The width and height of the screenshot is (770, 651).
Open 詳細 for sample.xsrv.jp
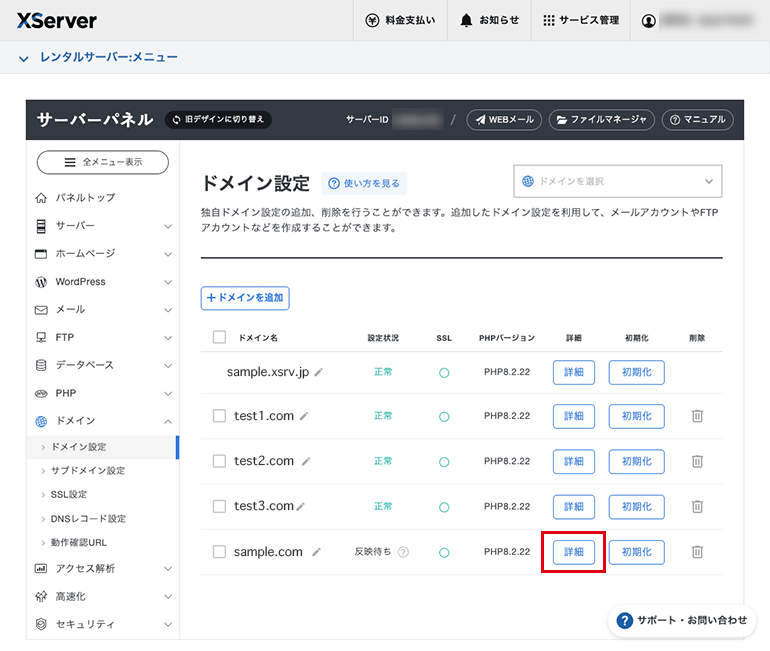coord(574,372)
